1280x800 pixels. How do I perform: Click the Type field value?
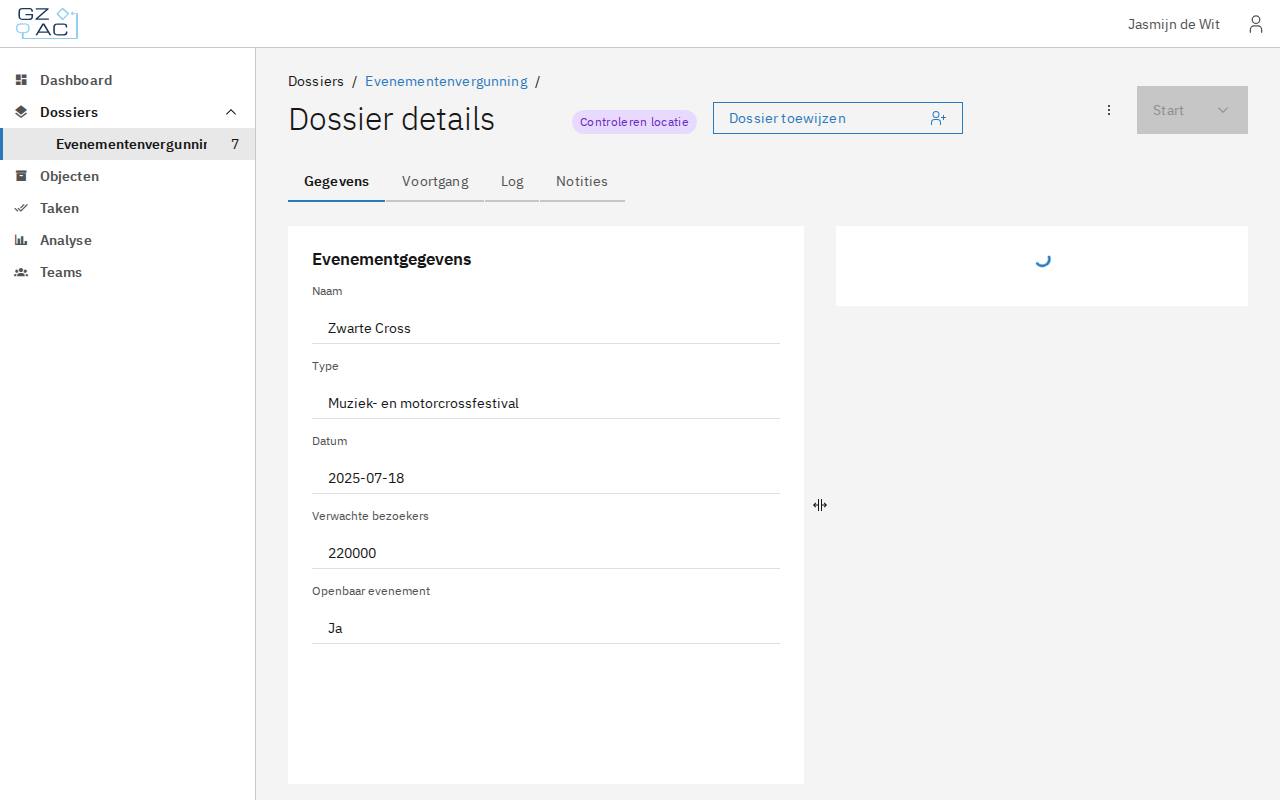click(546, 403)
